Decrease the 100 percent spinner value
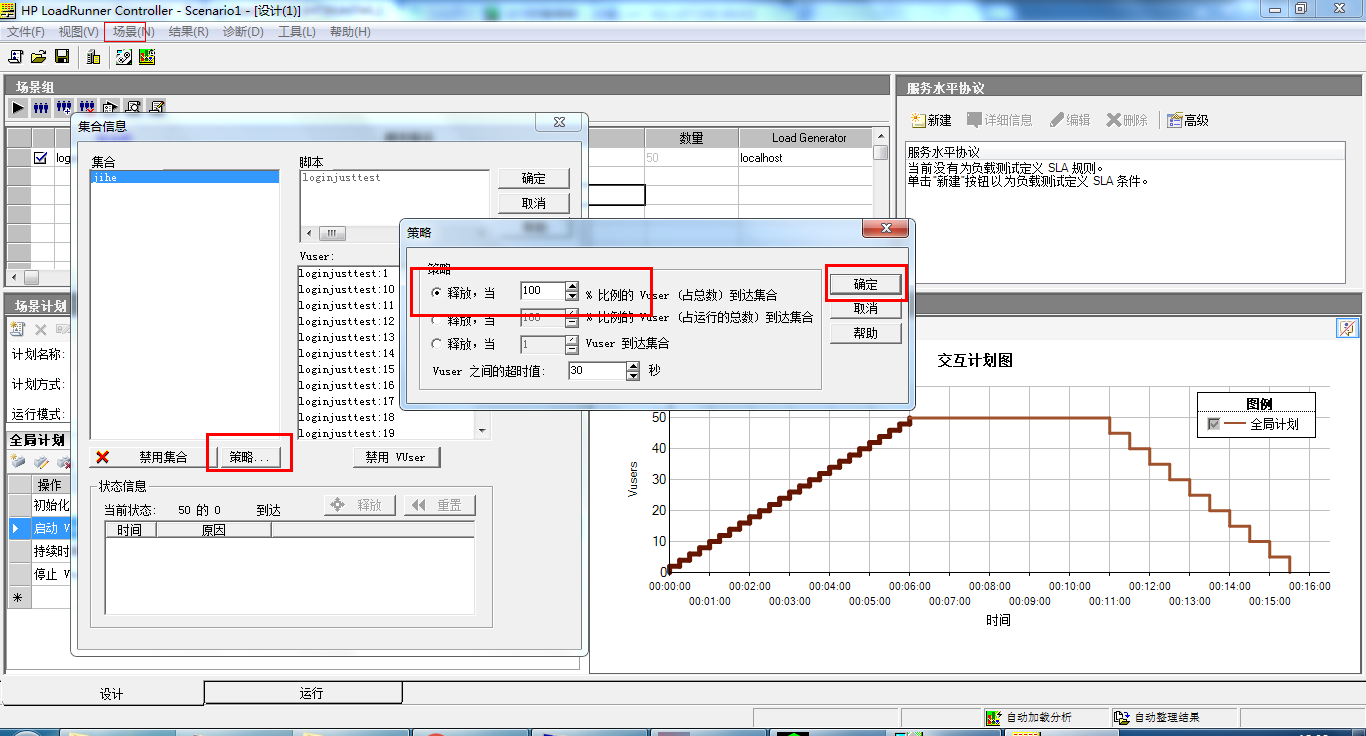 click(572, 296)
